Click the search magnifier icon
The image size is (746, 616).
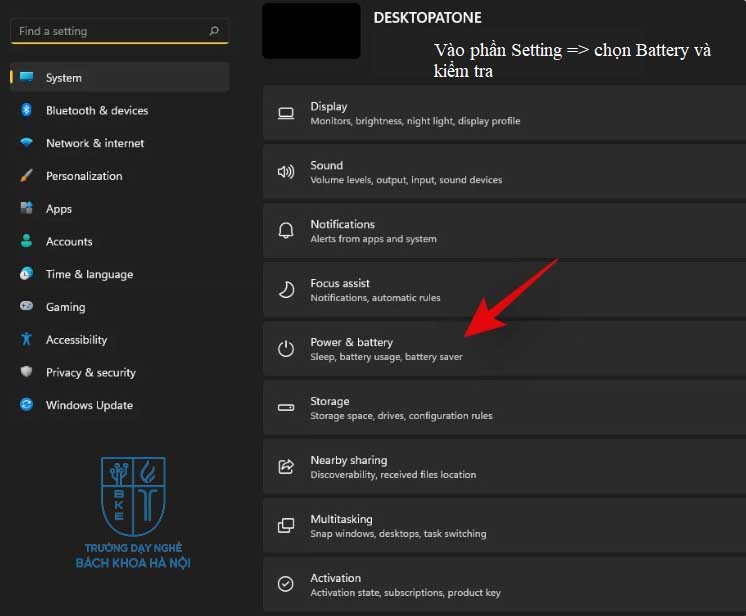point(214,31)
